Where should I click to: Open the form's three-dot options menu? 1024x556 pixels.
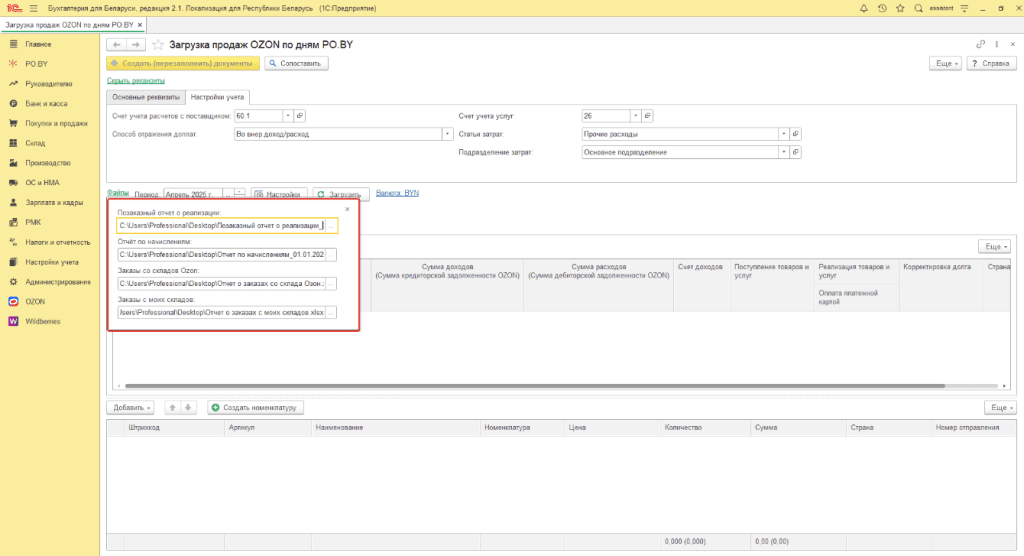997,44
